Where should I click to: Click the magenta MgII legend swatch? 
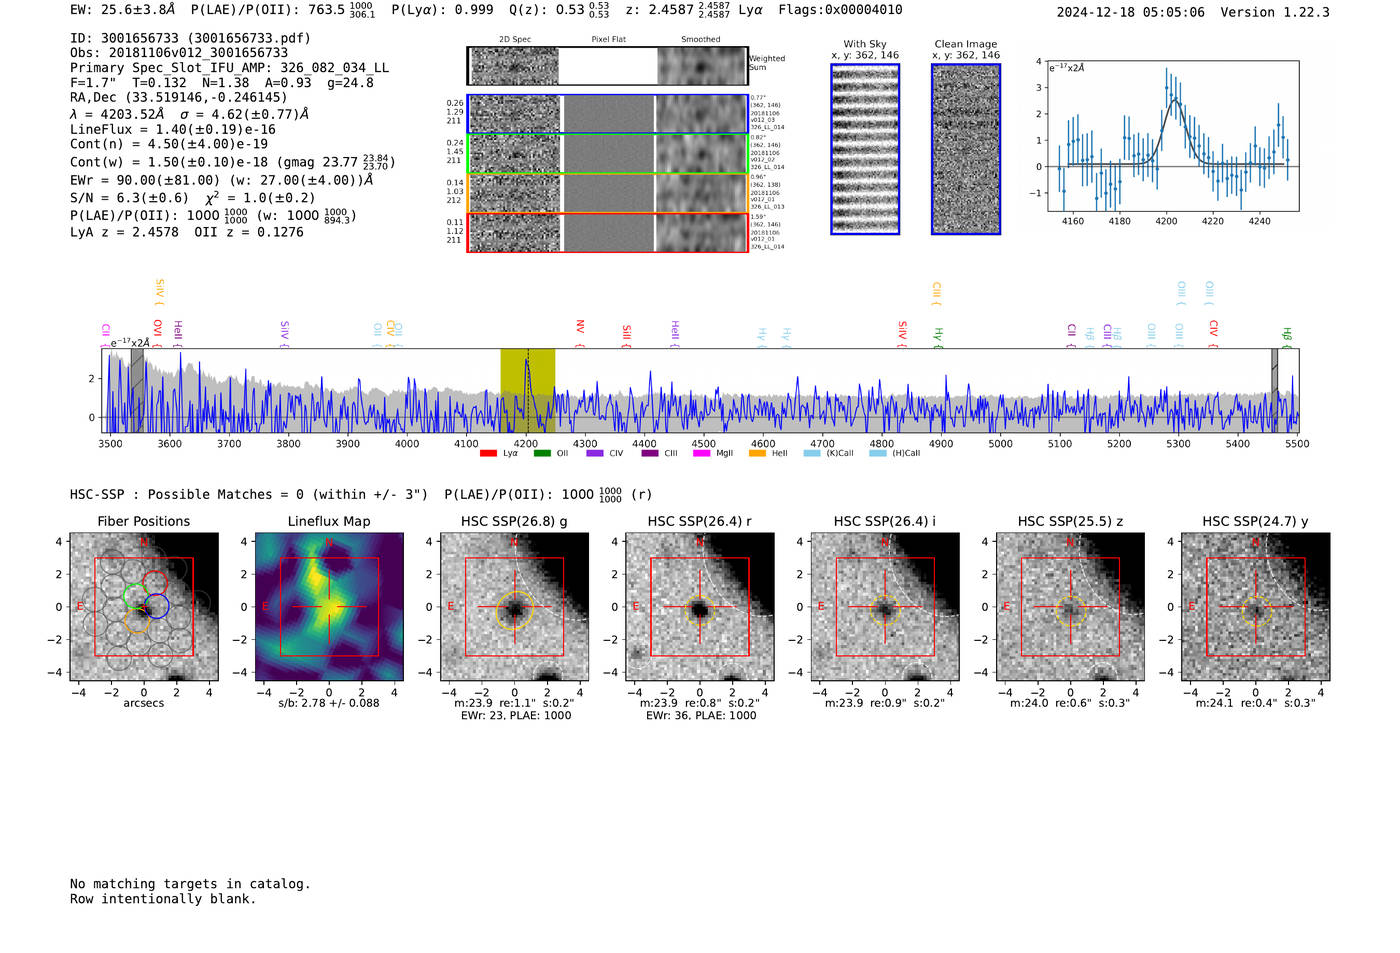702,454
